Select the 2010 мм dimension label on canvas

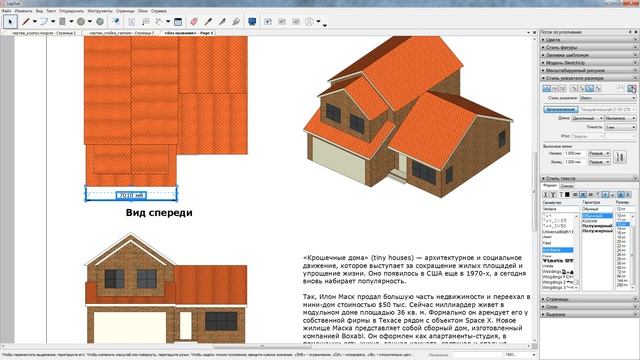[x=131, y=196]
